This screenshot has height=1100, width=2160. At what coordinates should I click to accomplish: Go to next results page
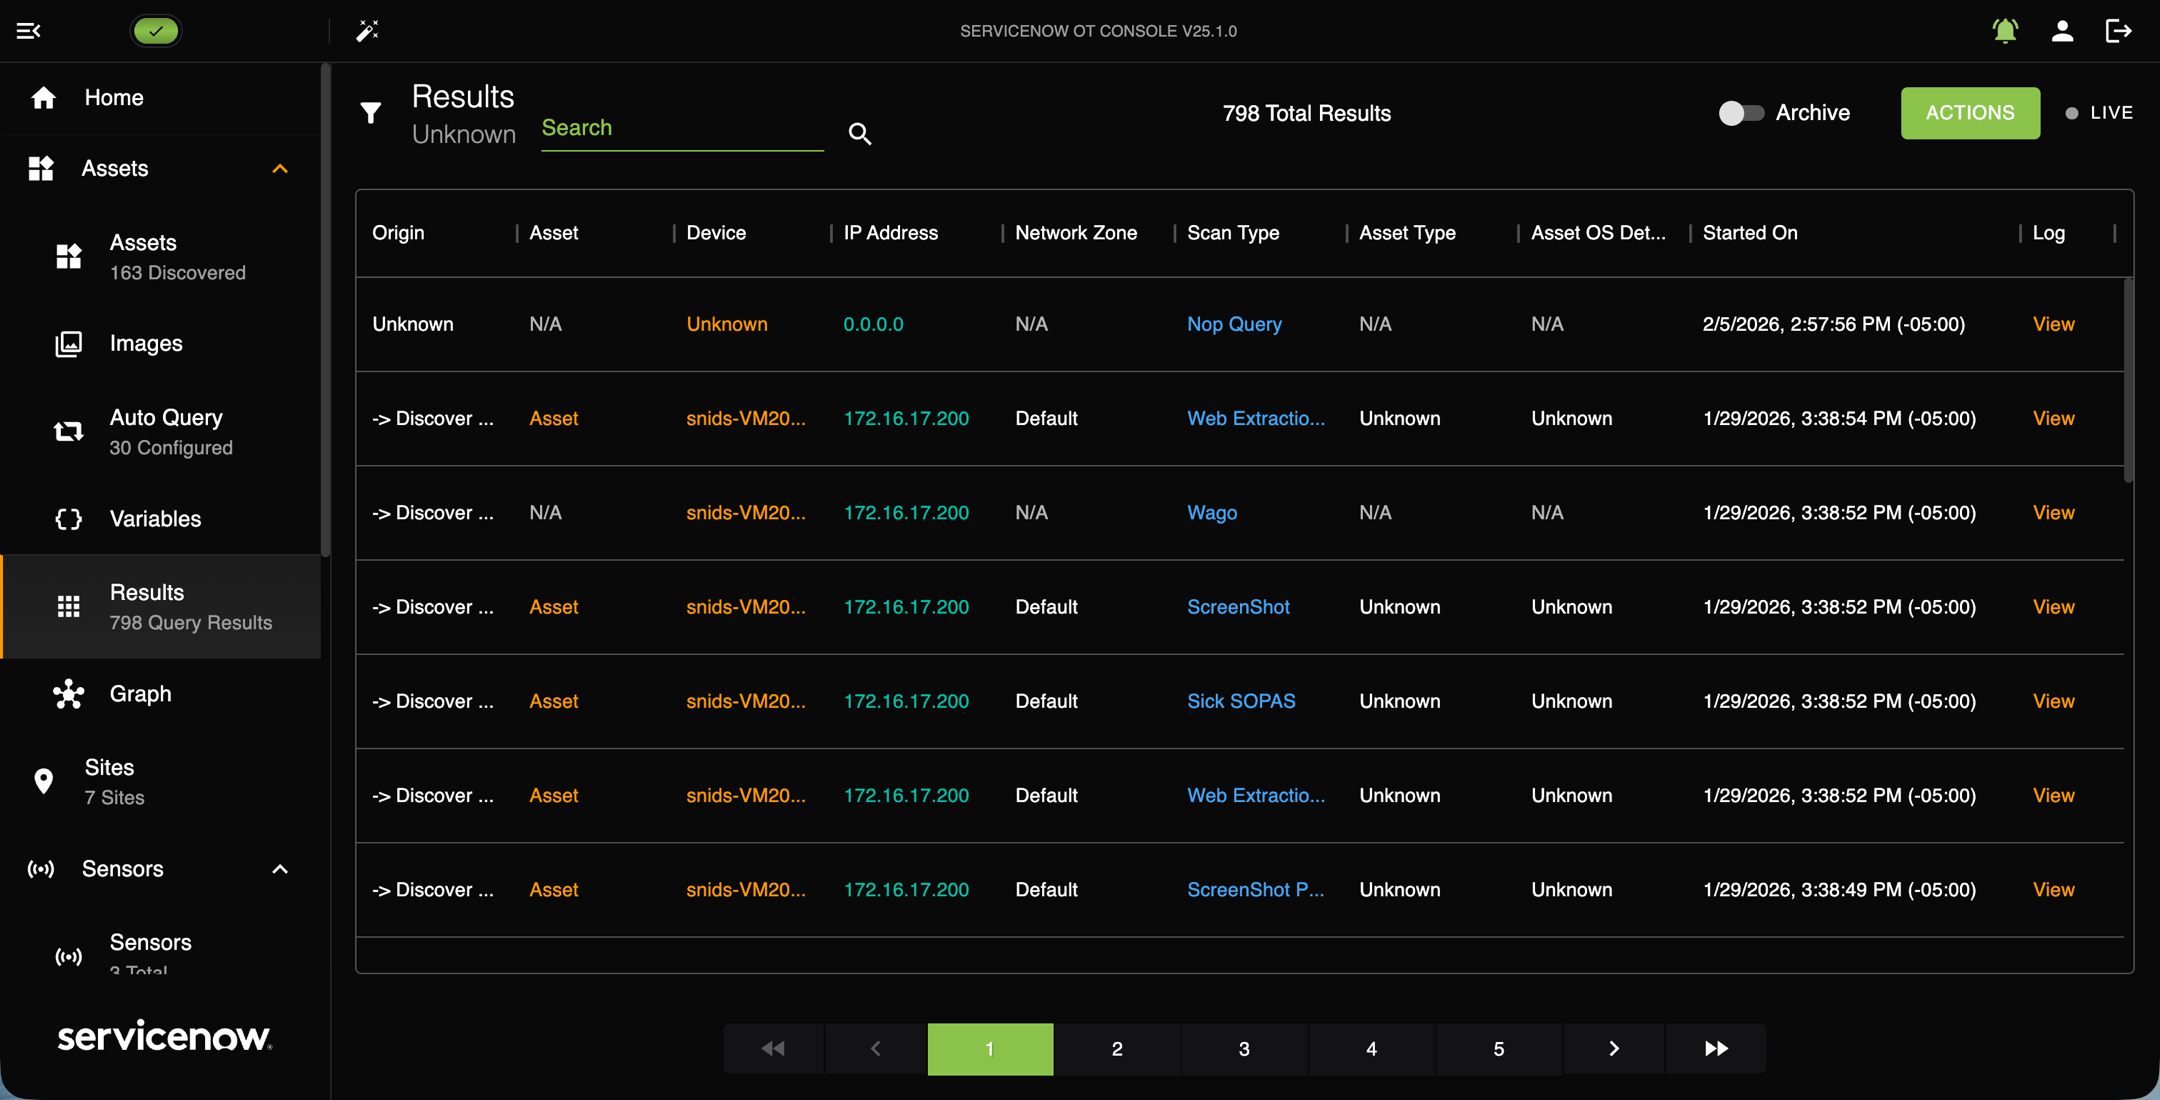pyautogui.click(x=1614, y=1049)
